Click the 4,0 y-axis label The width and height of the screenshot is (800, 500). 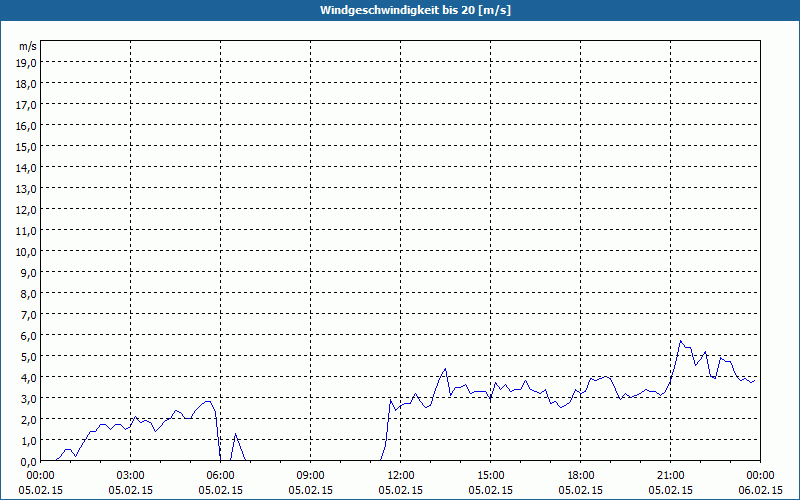30,378
